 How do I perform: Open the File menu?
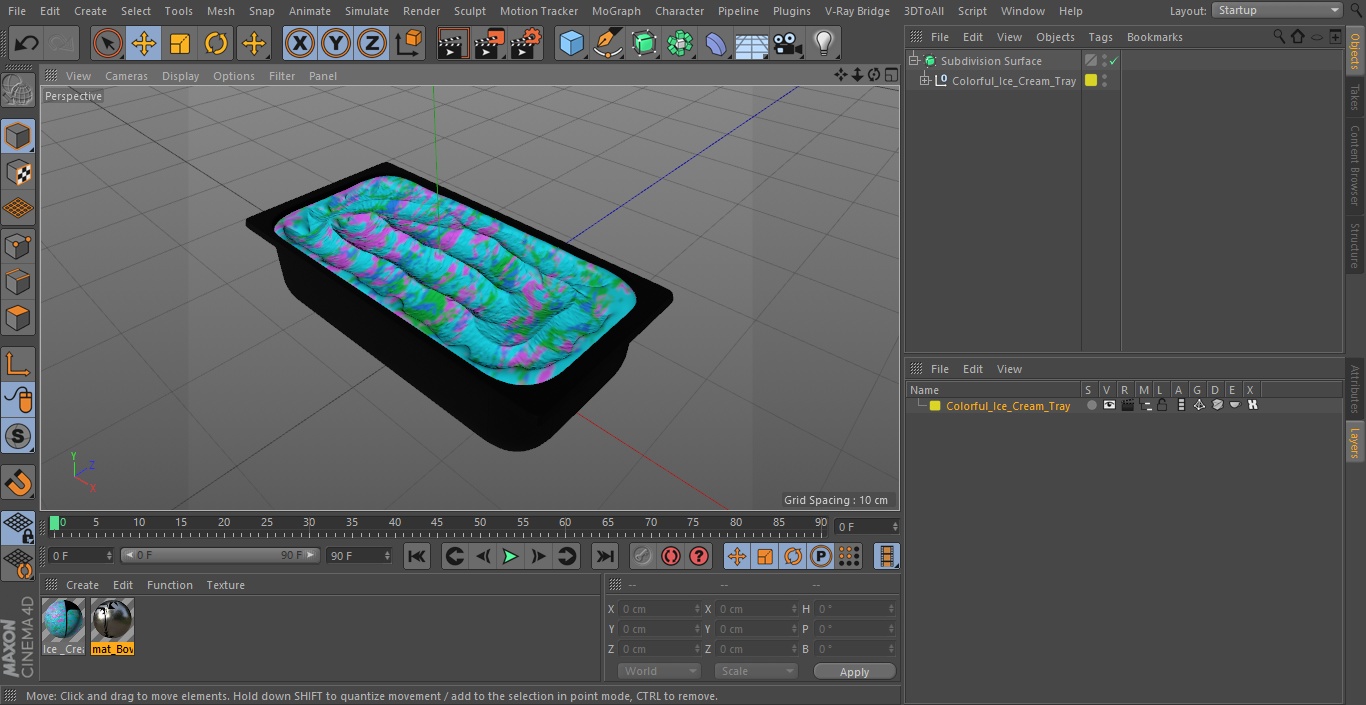(17, 11)
